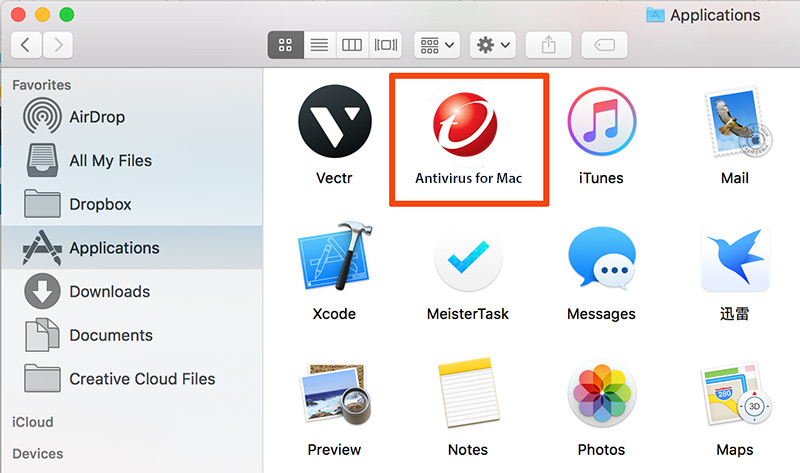Select the Antivirus for Mac app icon
The width and height of the screenshot is (800, 473).
click(x=465, y=124)
